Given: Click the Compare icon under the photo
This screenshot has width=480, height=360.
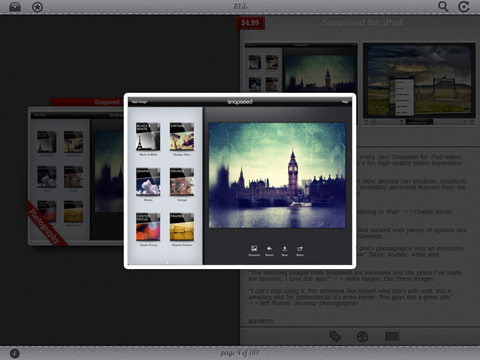Looking at the screenshot, I should tap(254, 251).
